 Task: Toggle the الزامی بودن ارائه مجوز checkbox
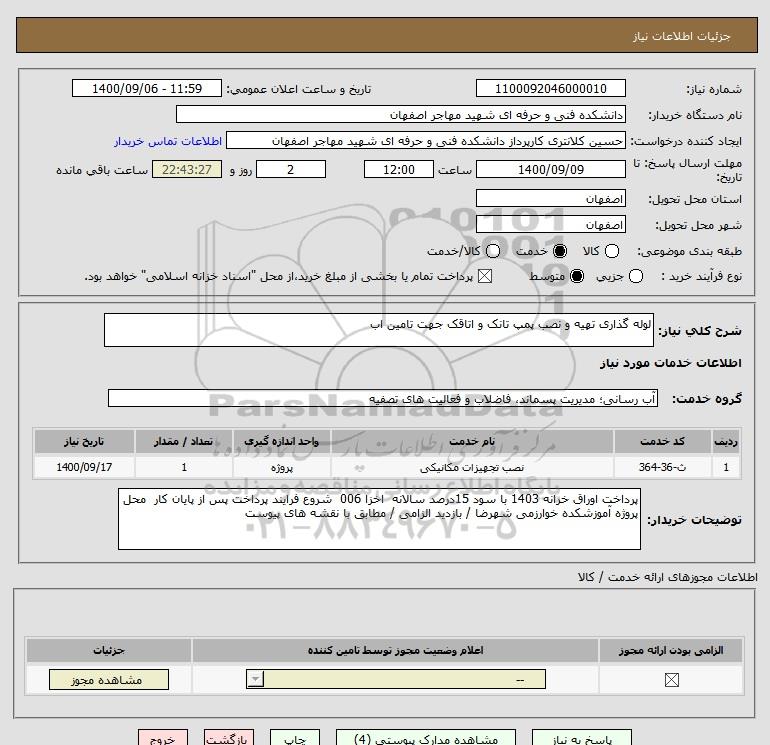[671, 680]
